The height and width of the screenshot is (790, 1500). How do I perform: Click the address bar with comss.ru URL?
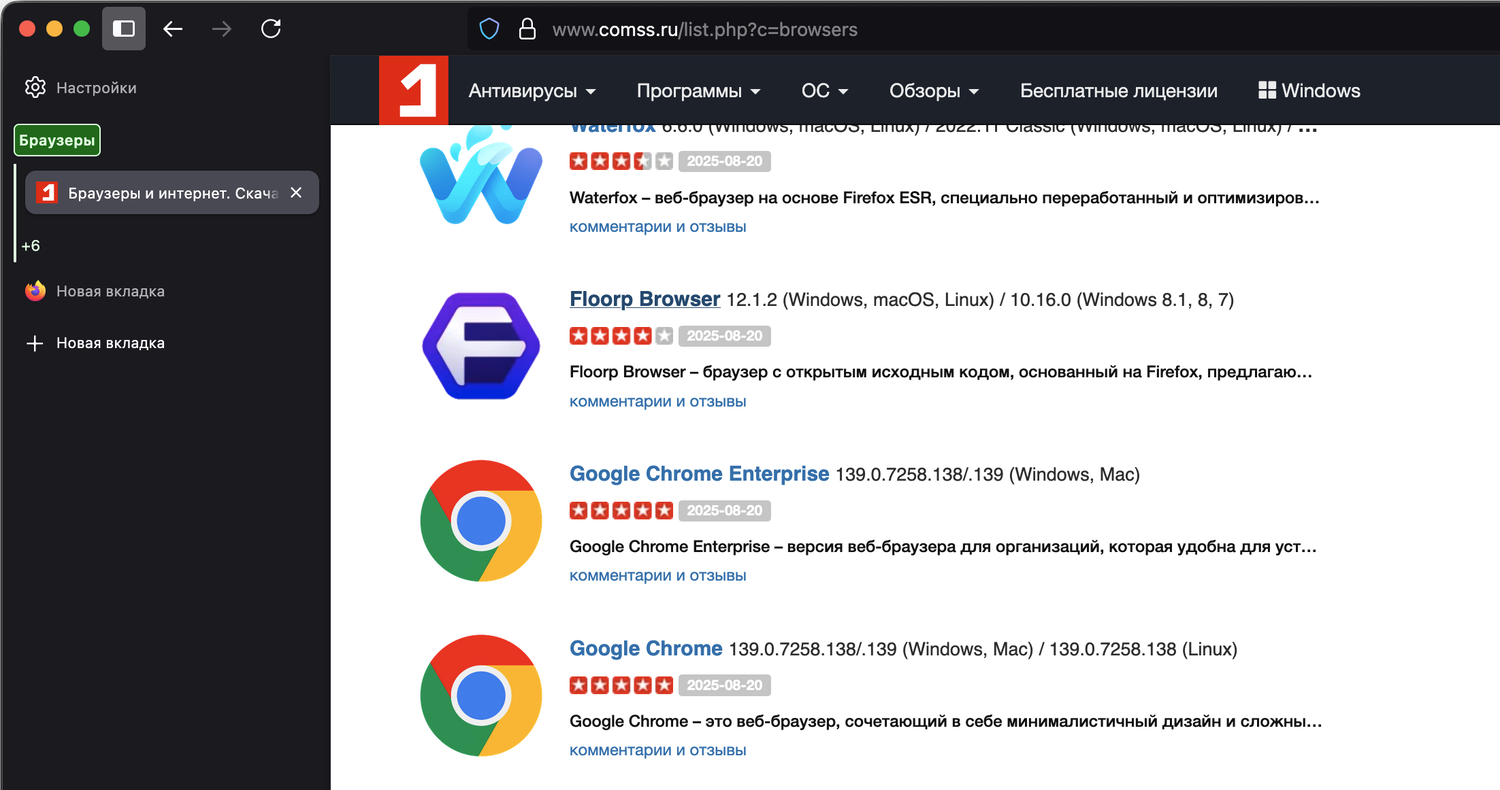click(x=984, y=29)
